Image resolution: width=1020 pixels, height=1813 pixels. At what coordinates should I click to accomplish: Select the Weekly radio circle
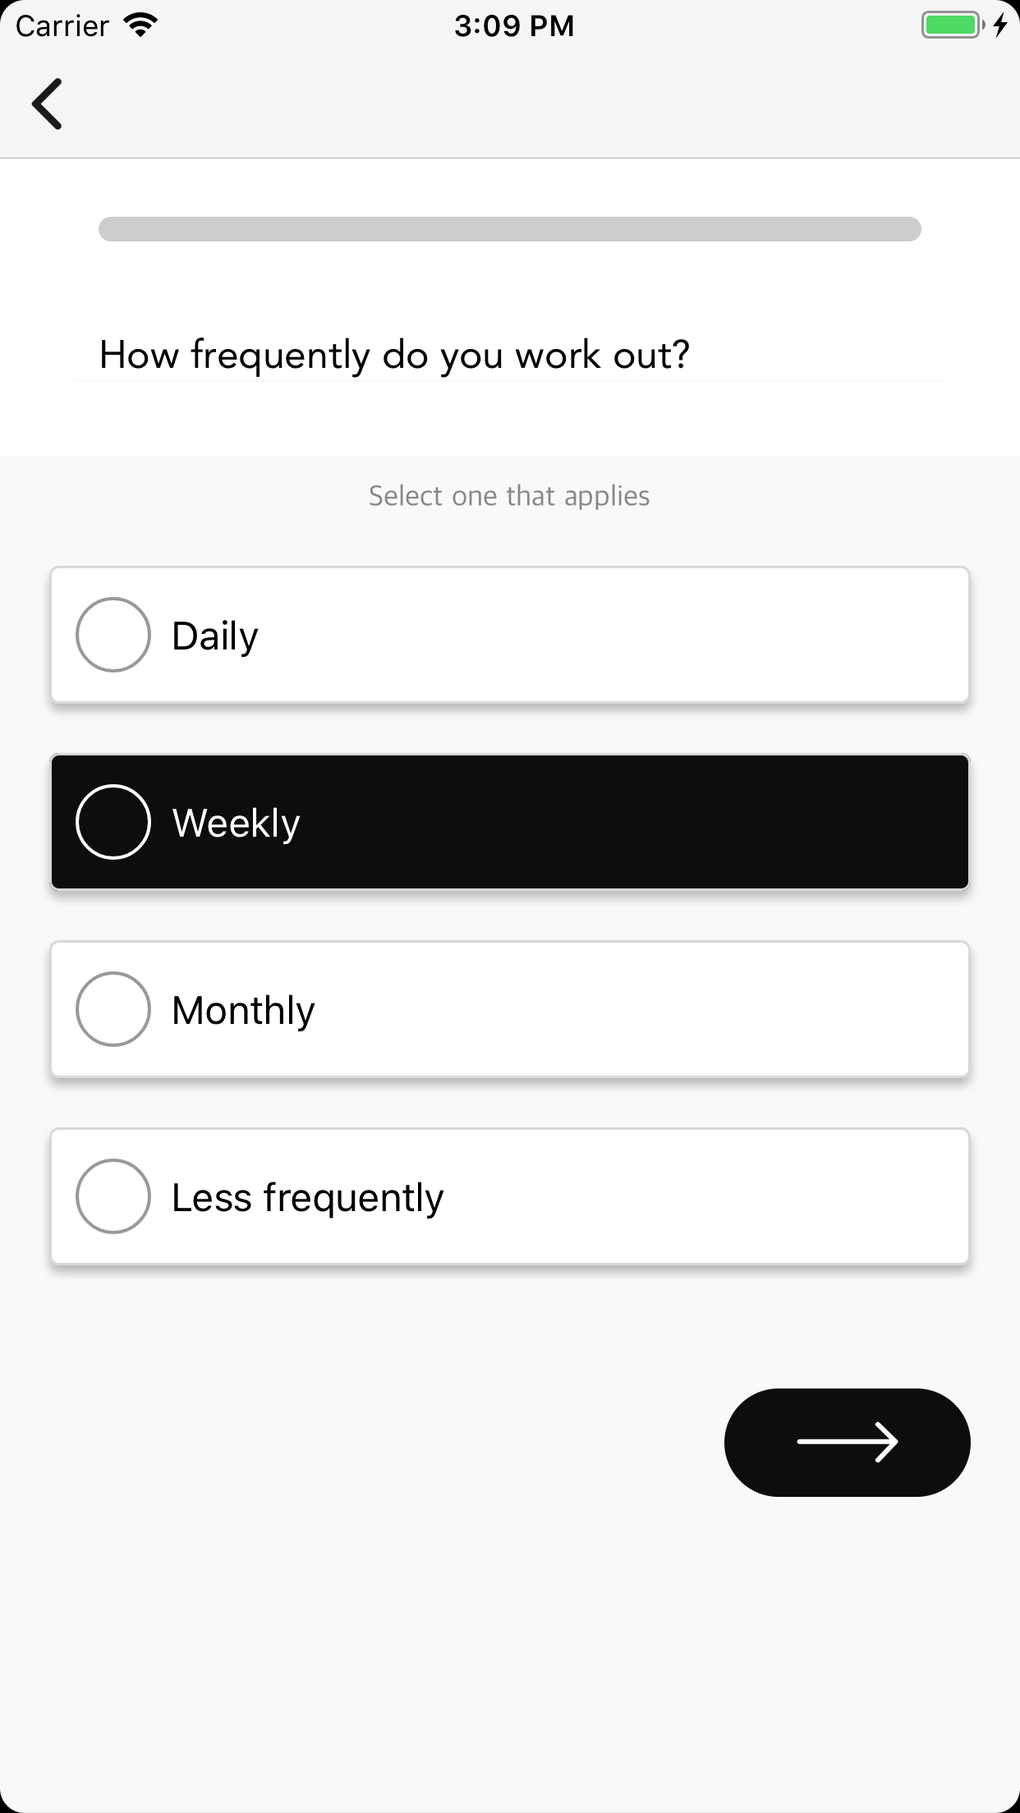tap(113, 822)
